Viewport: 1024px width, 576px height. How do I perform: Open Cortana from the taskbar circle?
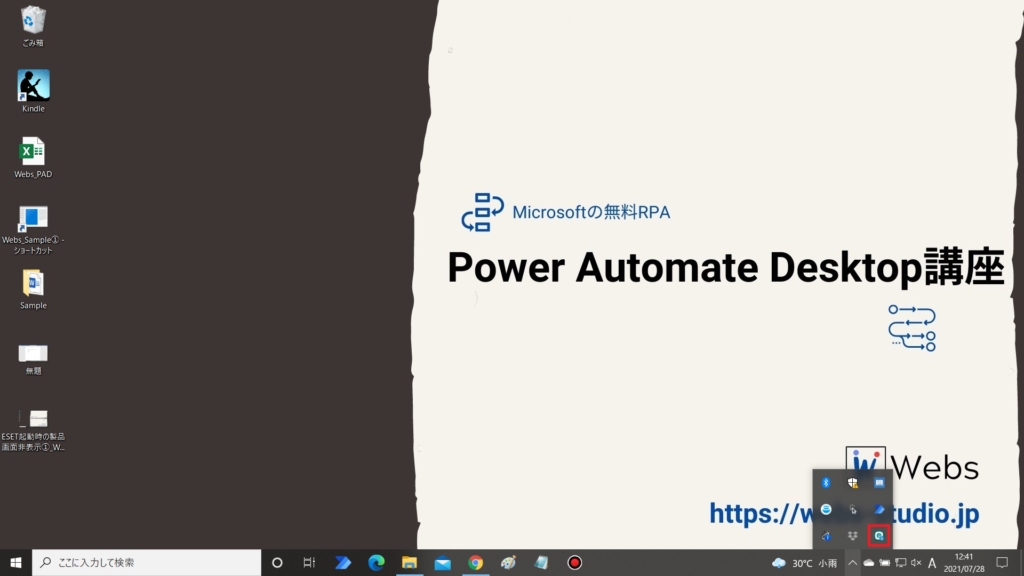pyautogui.click(x=277, y=562)
